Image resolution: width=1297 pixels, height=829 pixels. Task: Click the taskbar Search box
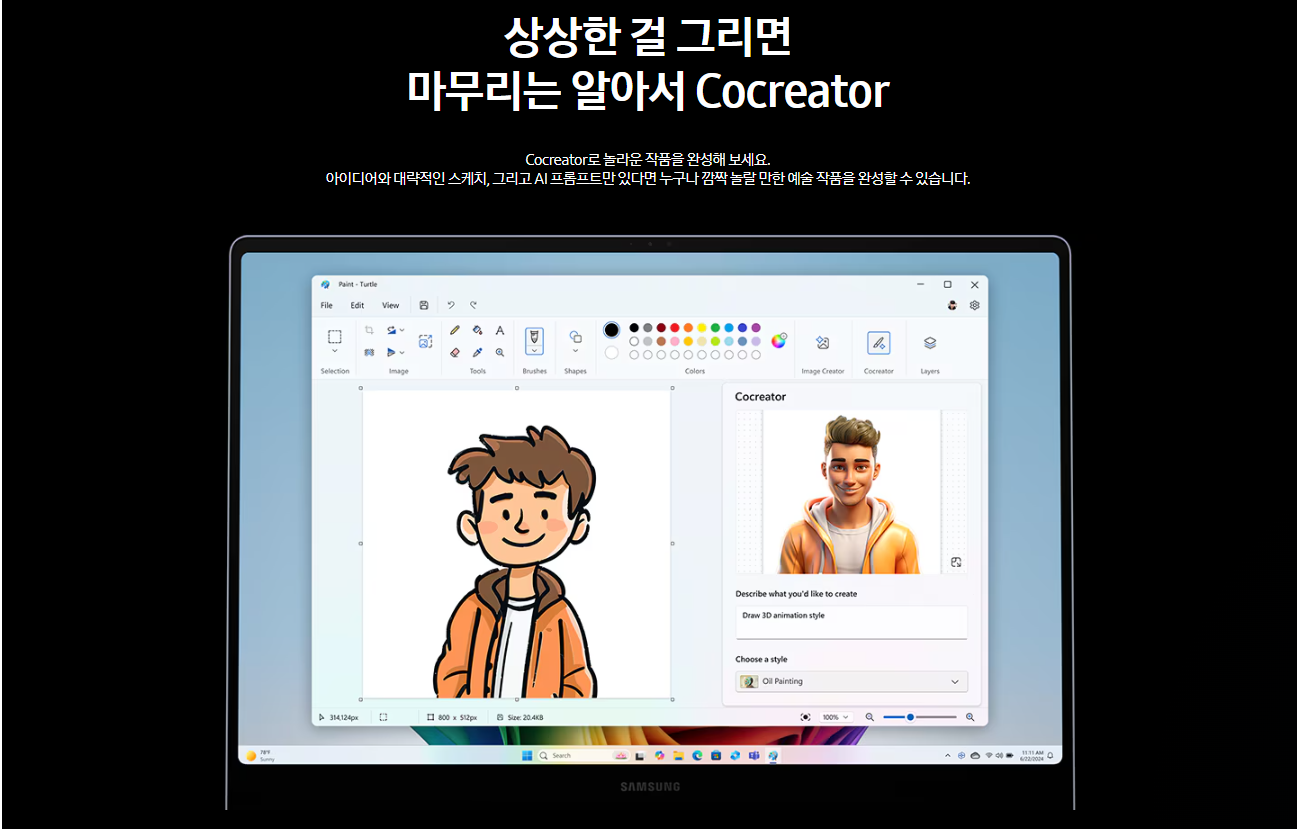point(583,756)
